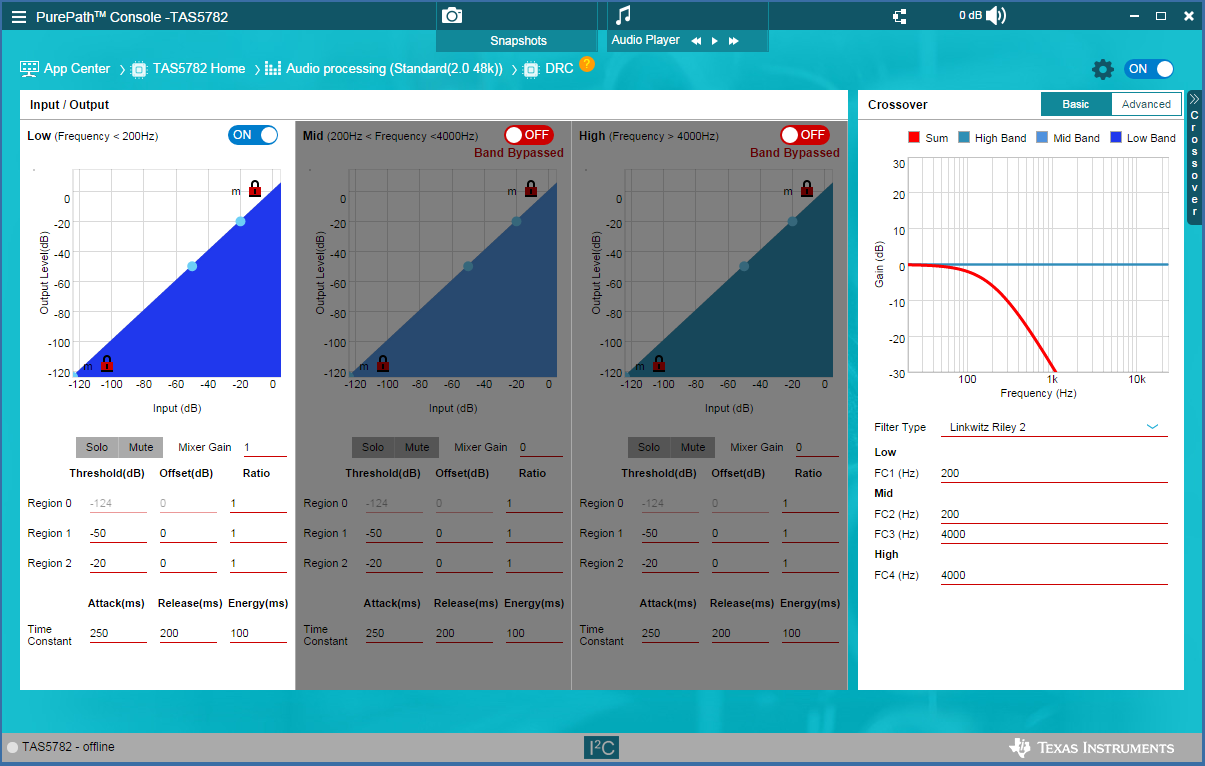
Task: Click the Sum red legend swatch
Action: 913,137
